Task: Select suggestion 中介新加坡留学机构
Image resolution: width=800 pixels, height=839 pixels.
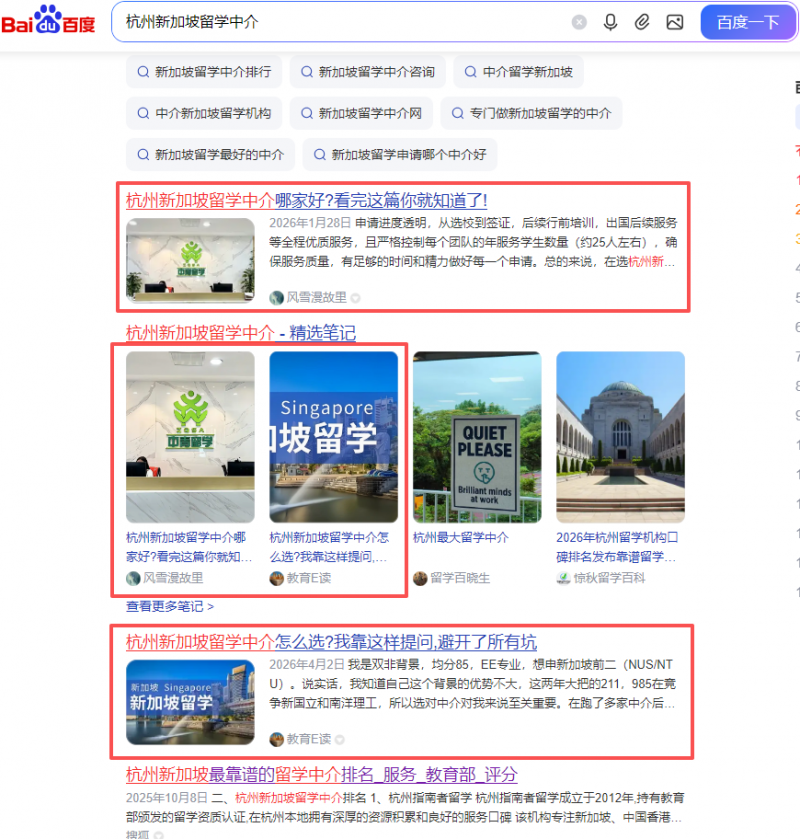Action: coord(204,113)
